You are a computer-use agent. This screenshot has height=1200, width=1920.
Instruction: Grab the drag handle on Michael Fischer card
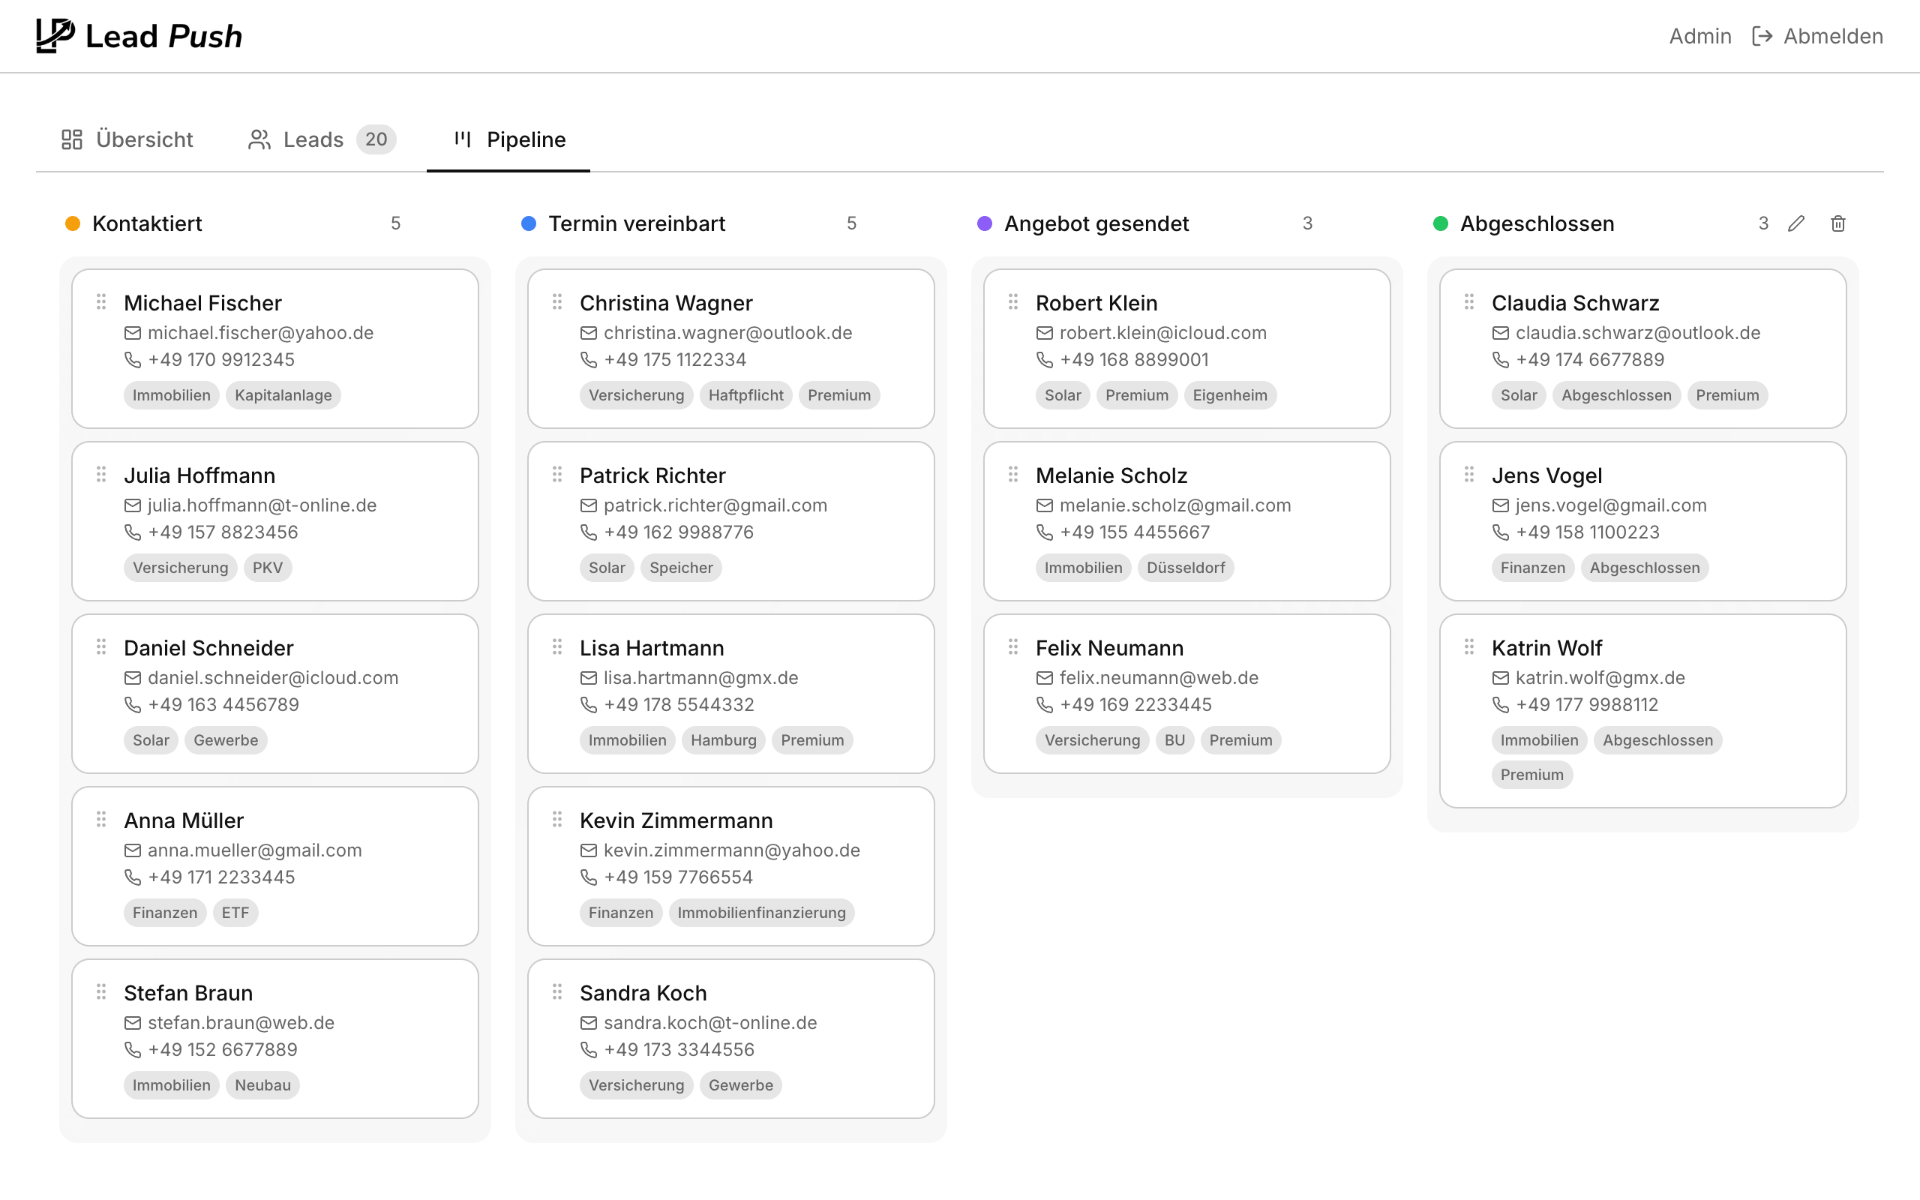pos(101,301)
